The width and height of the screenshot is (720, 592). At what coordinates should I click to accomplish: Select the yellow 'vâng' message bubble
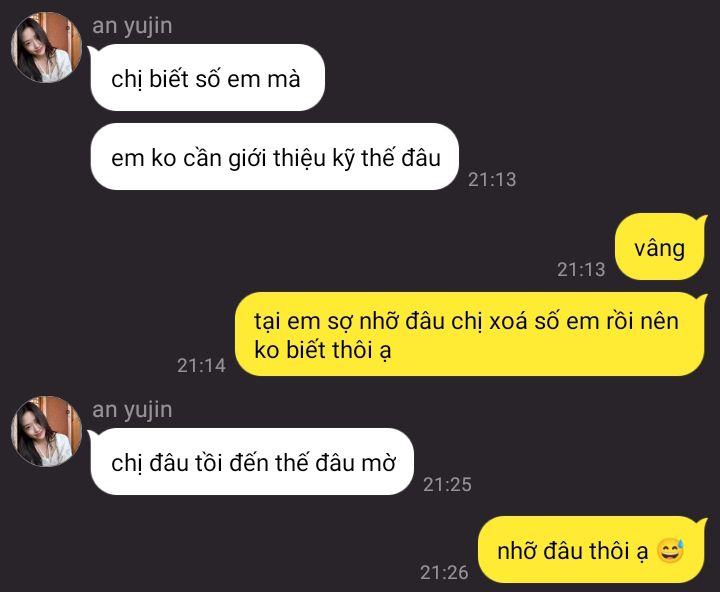coord(660,247)
